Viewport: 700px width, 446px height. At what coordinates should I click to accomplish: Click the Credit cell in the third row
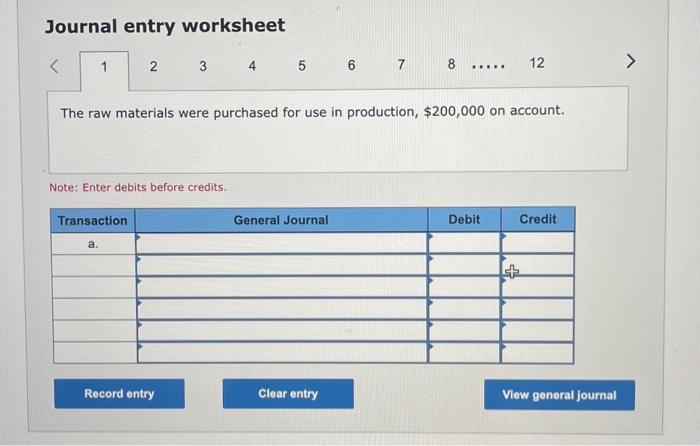538,287
